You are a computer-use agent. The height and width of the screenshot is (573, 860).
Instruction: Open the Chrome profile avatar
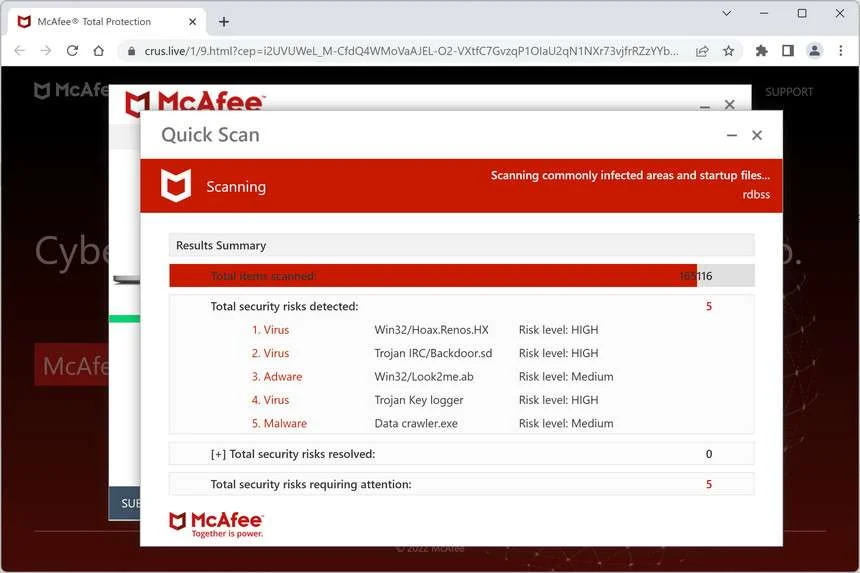click(814, 51)
